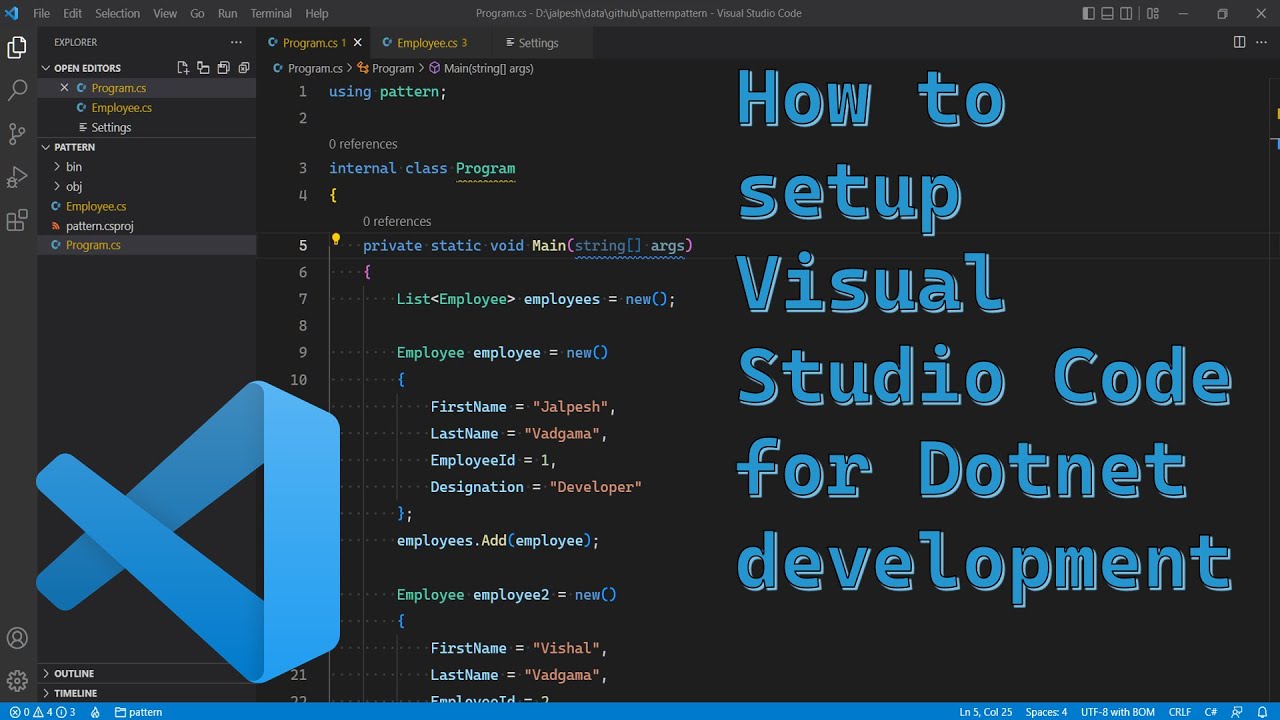
Task: Open the Customize Layout control
Action: (x=1153, y=13)
